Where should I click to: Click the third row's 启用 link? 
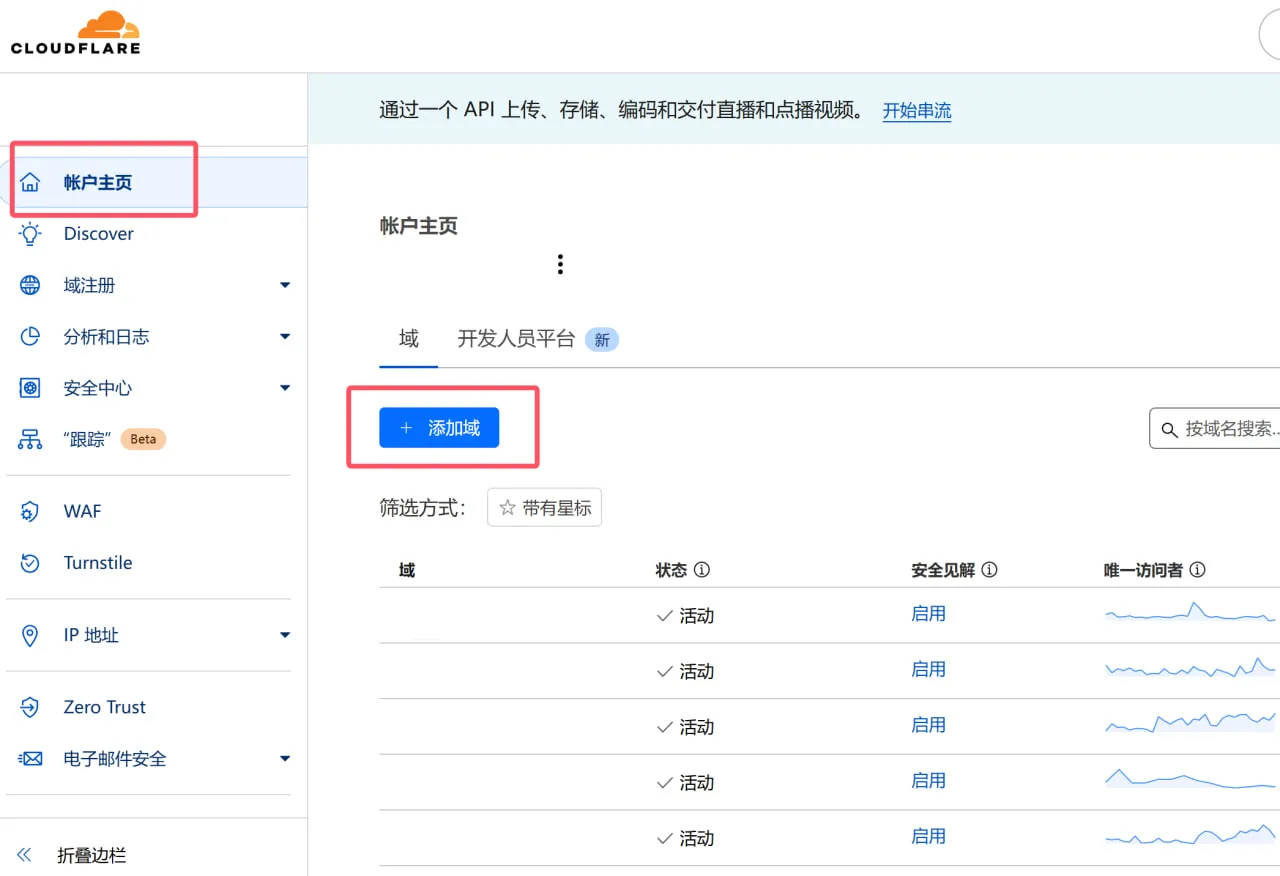click(928, 725)
